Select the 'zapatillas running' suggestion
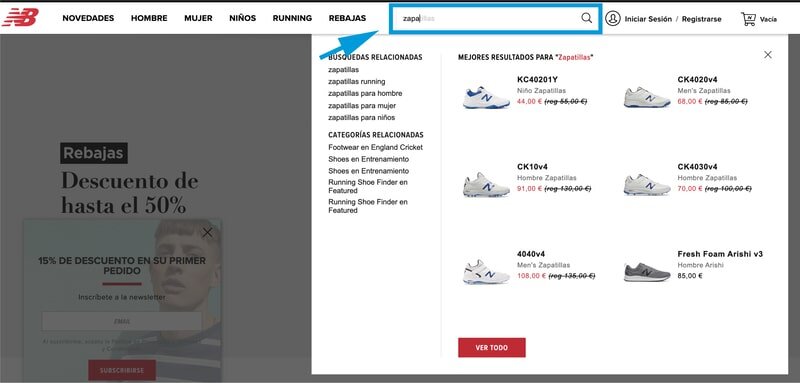800x383 pixels. click(x=357, y=82)
